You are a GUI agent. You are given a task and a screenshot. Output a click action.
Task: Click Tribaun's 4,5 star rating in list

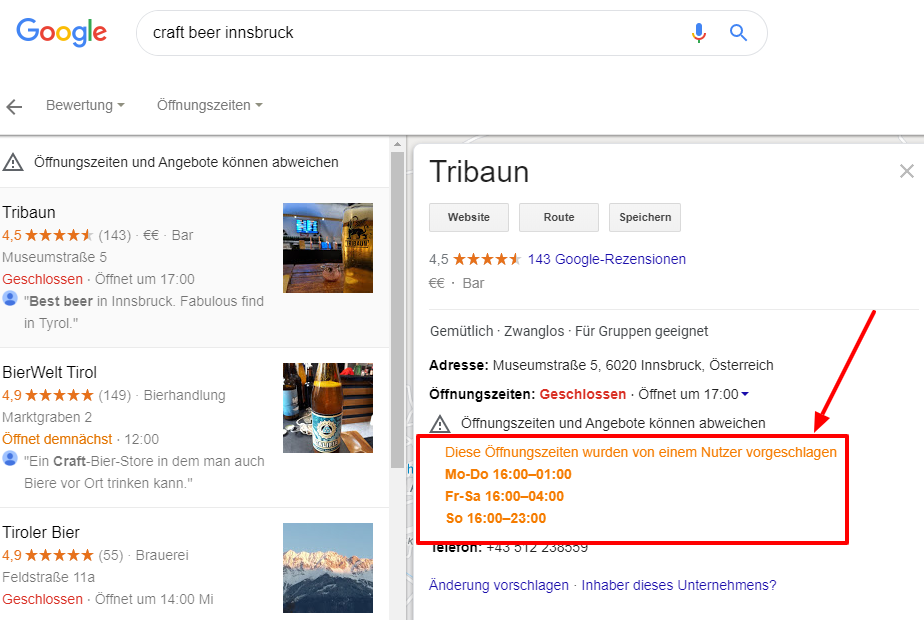(x=47, y=235)
